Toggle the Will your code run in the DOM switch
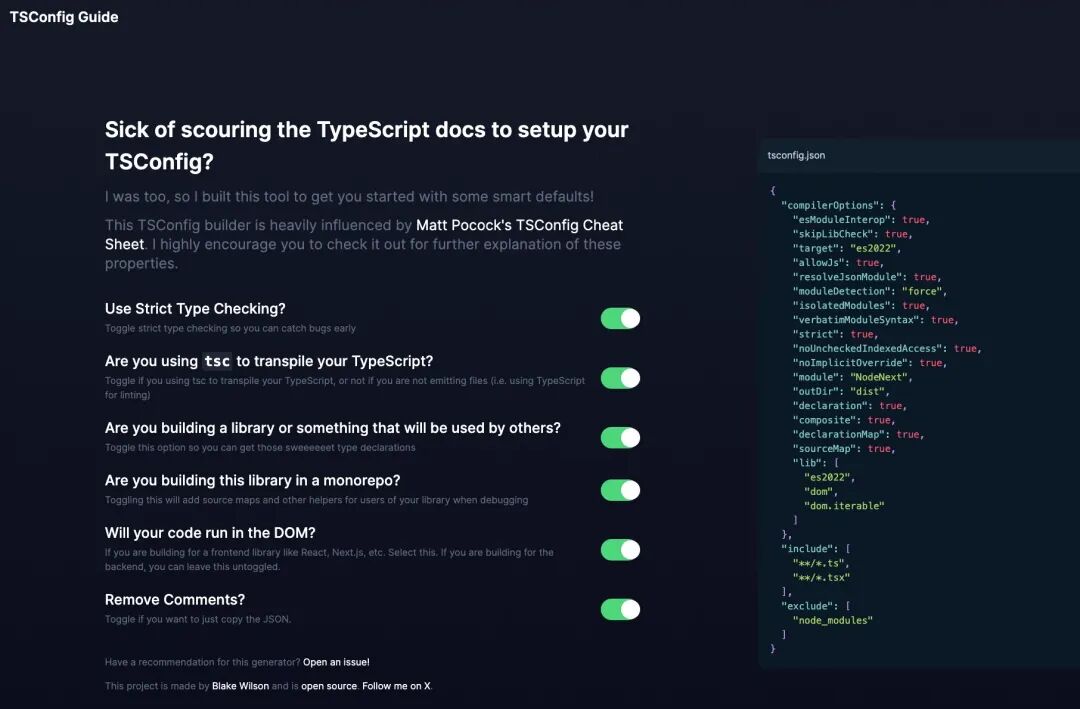Viewport: 1080px width, 709px height. pos(620,550)
